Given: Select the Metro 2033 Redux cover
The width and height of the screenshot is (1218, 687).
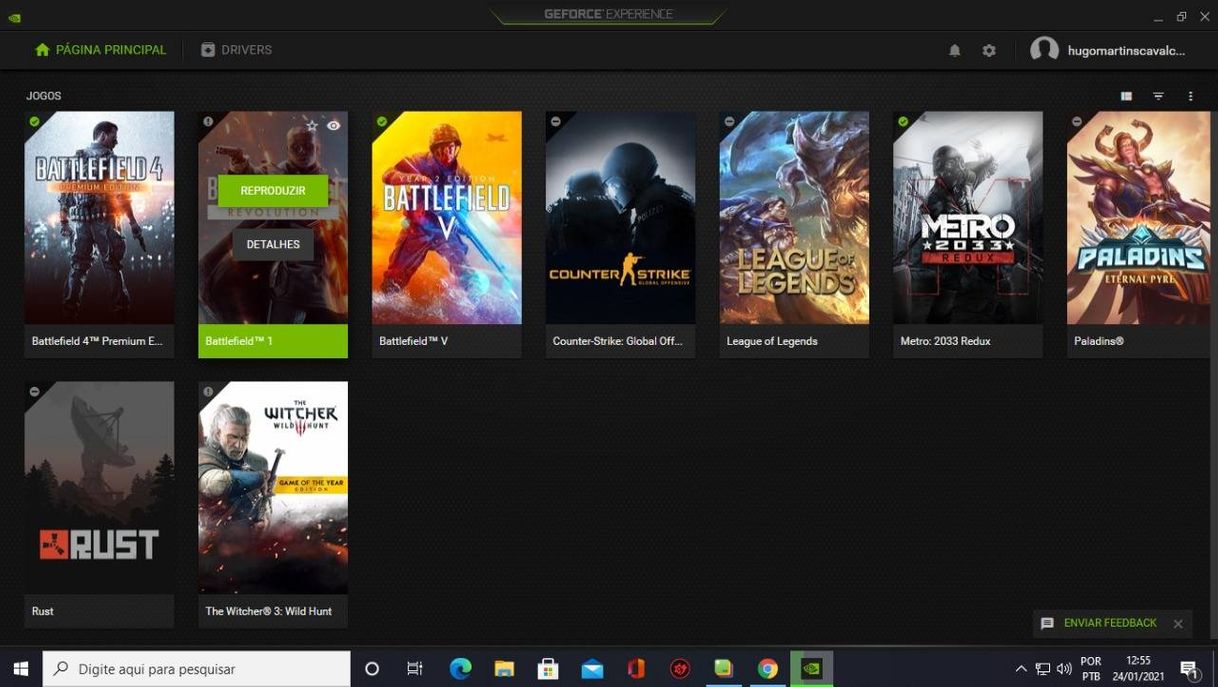Looking at the screenshot, I should 968,218.
